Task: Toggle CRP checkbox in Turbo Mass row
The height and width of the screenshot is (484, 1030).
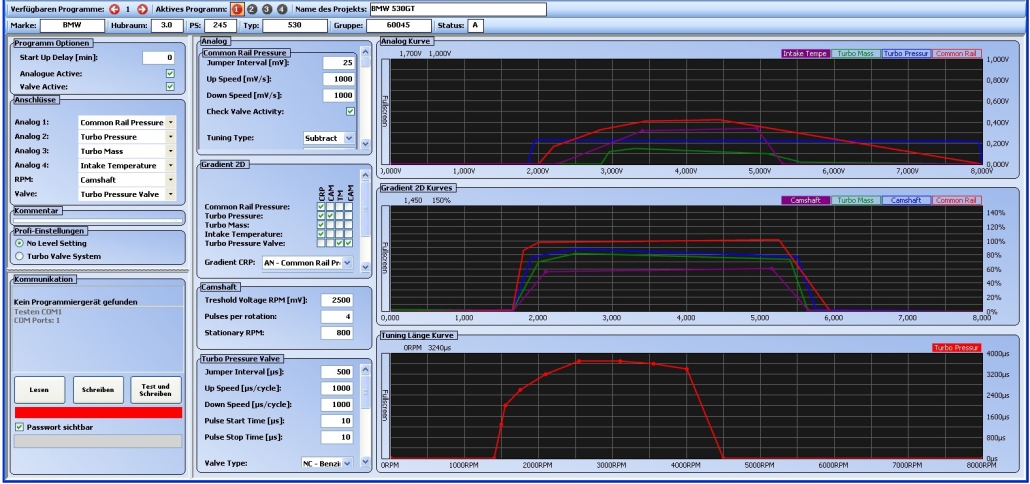Action: [x=321, y=225]
